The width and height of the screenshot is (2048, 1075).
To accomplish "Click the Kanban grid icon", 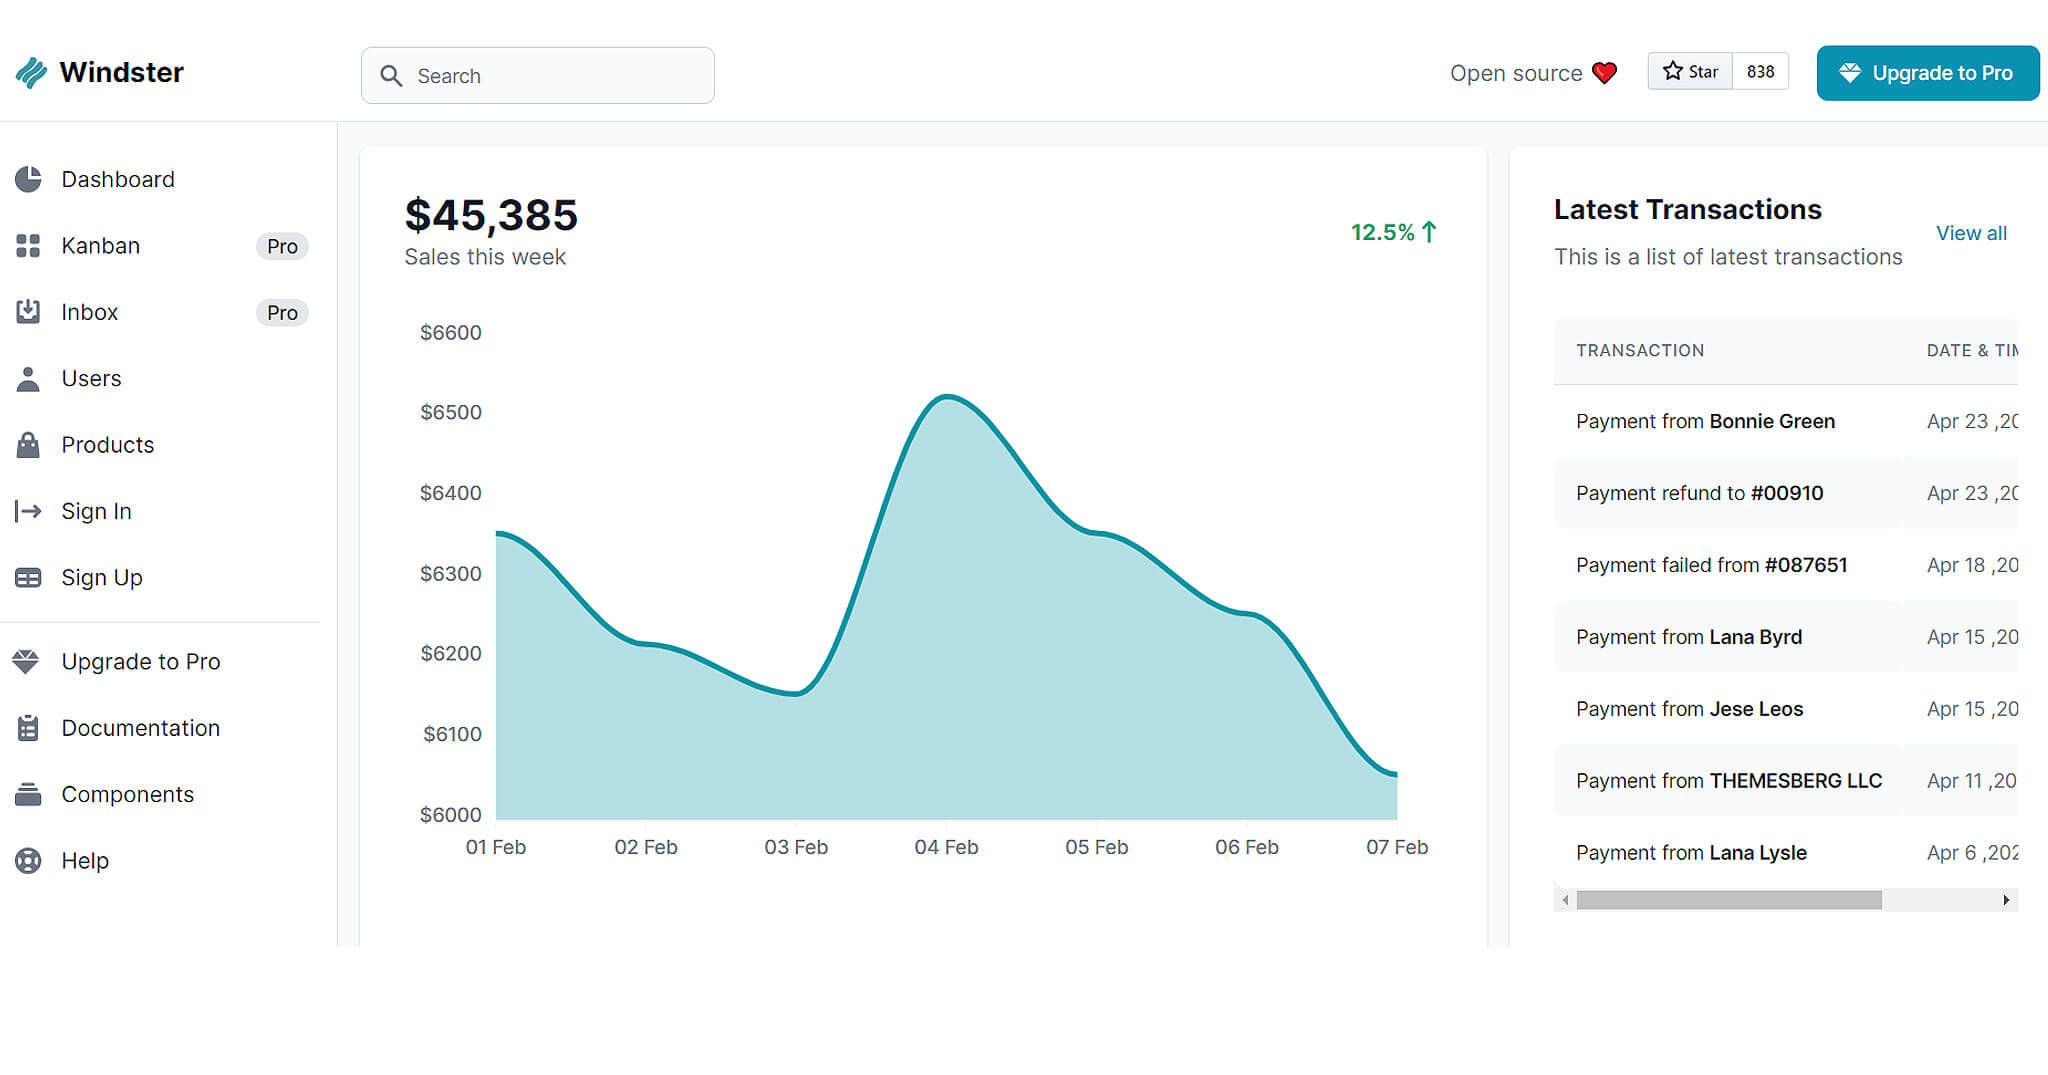I will [28, 246].
